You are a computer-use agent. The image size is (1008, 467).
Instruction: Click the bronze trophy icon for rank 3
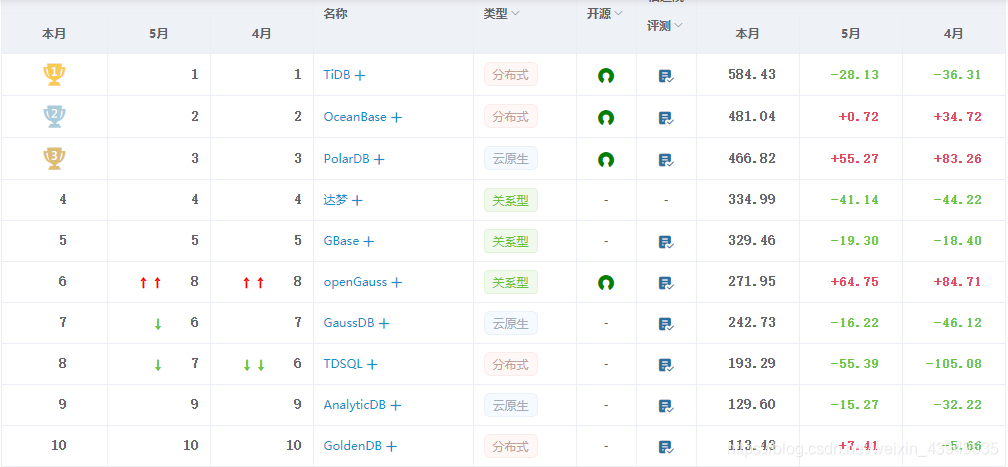coord(54,158)
